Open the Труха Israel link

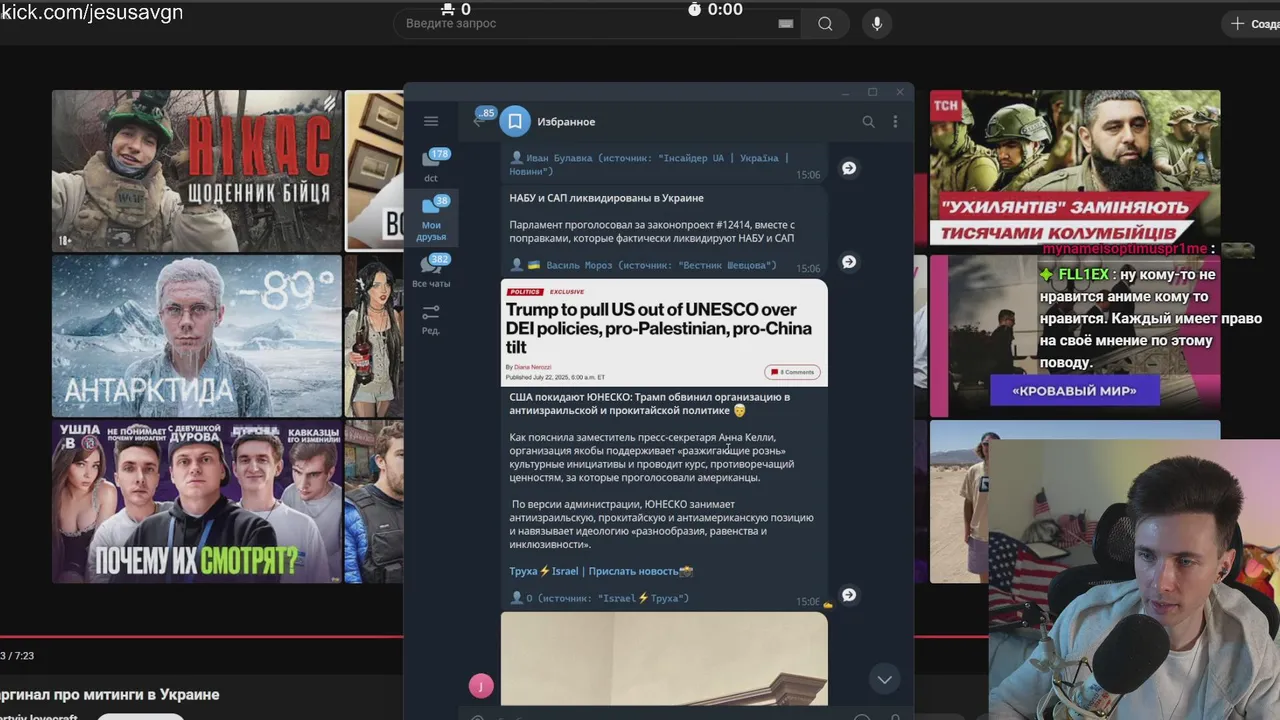[544, 571]
